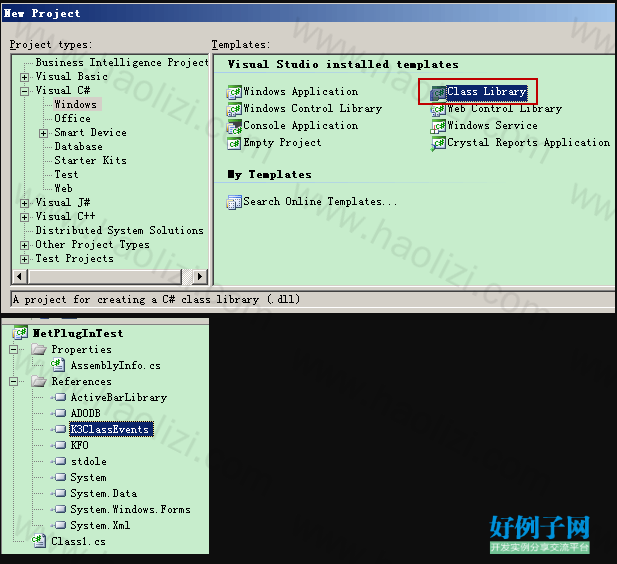
Task: Click the NetPlugInTest project icon
Action: tap(20, 333)
